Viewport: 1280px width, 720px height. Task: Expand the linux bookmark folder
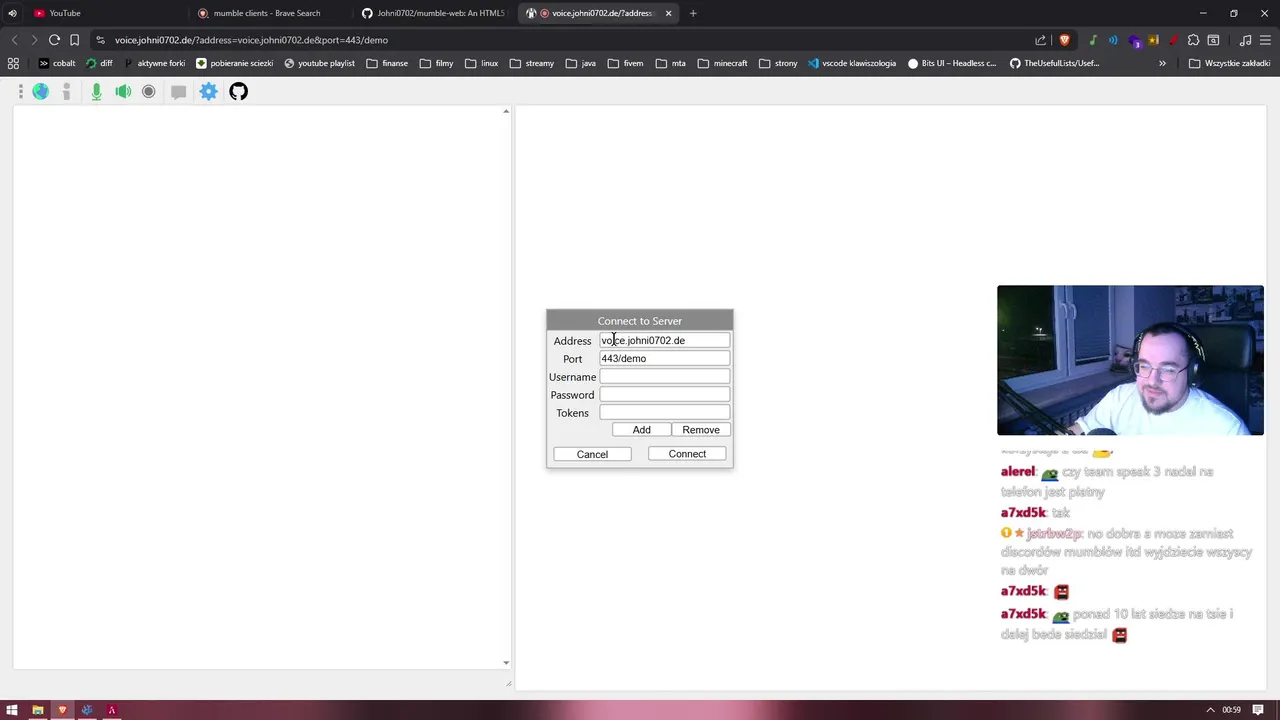pyautogui.click(x=482, y=63)
